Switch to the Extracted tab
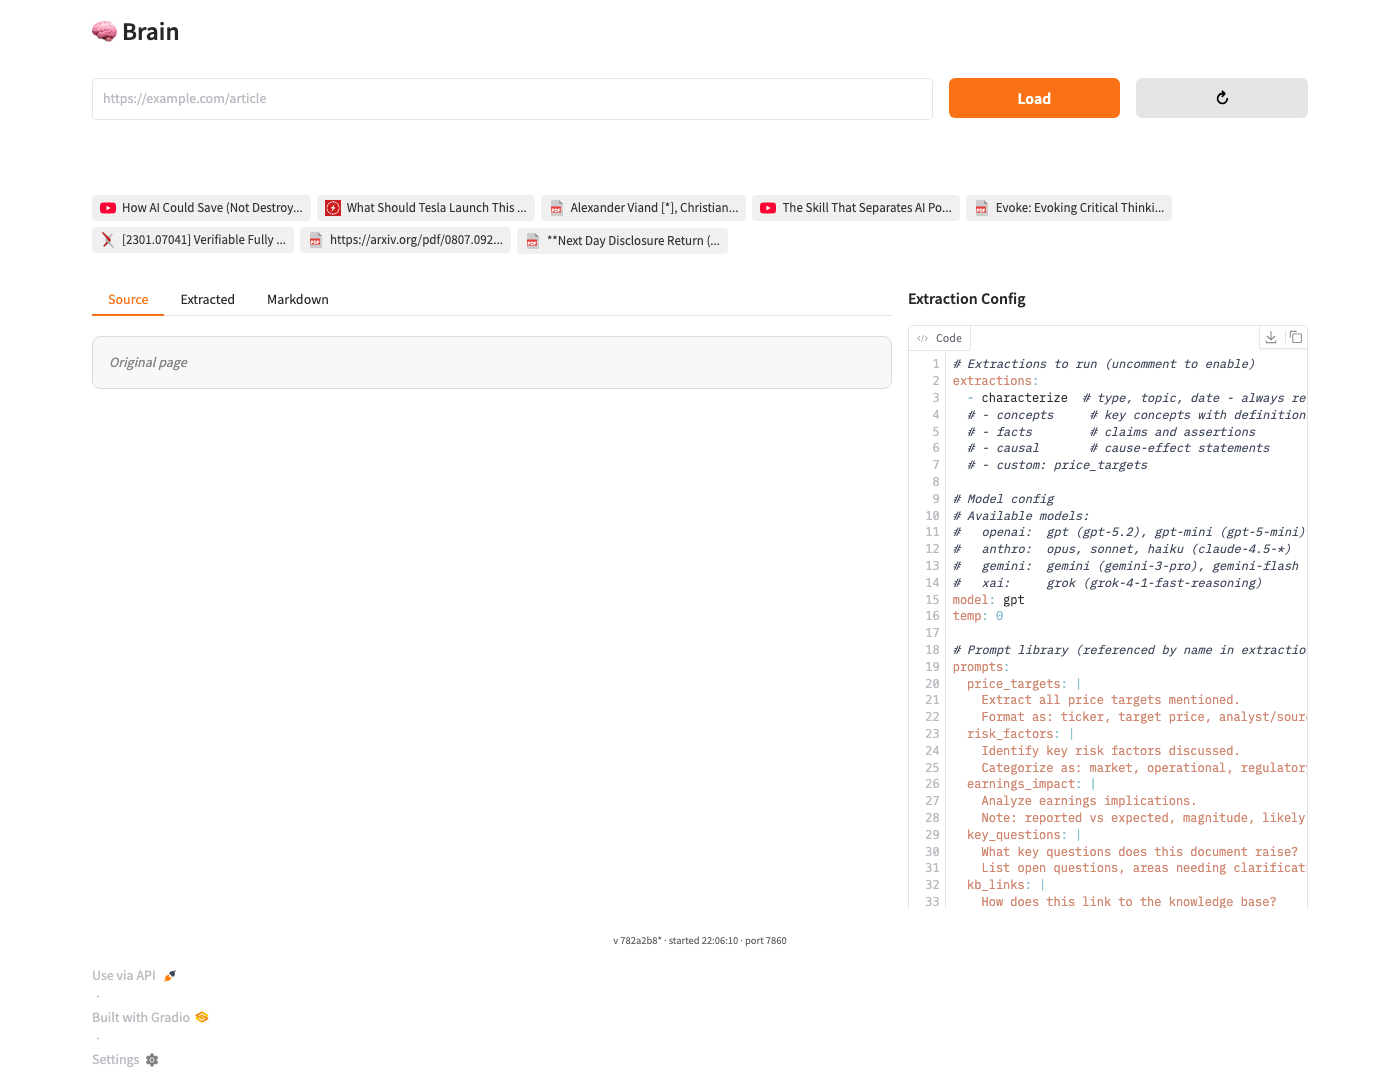This screenshot has height=1086, width=1400. point(207,300)
